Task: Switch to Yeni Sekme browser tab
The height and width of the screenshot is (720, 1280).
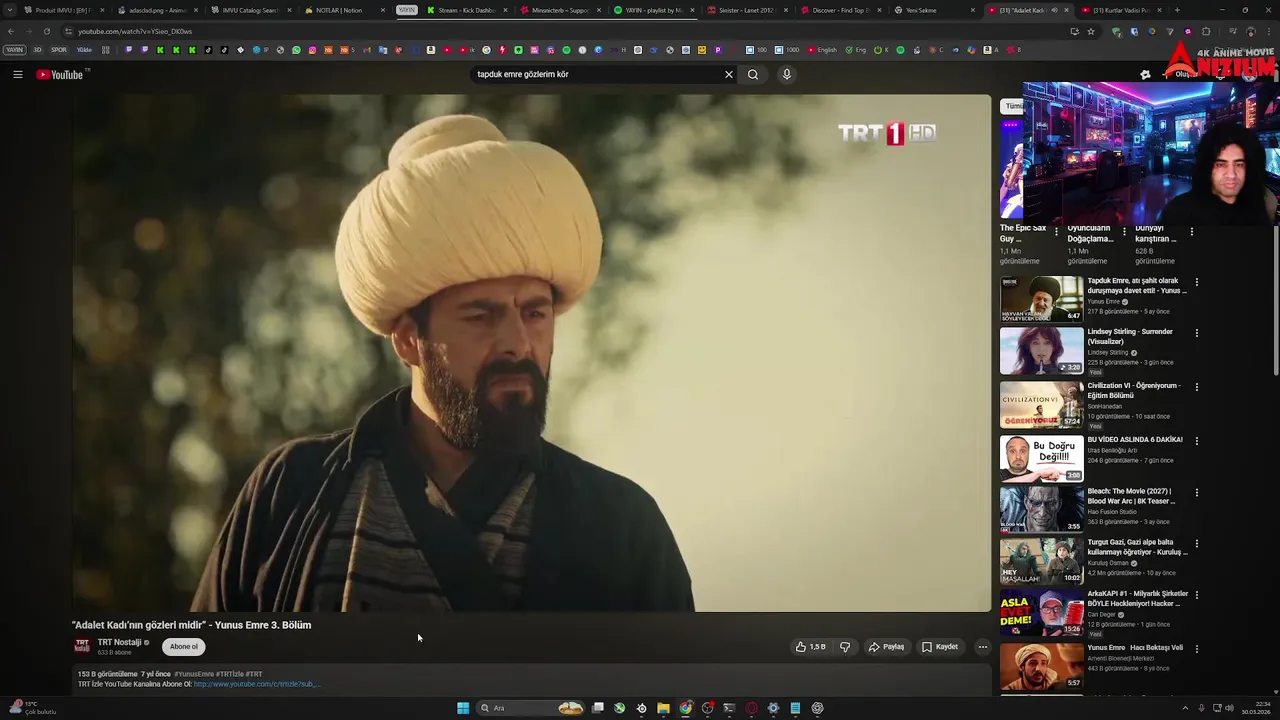Action: click(933, 10)
